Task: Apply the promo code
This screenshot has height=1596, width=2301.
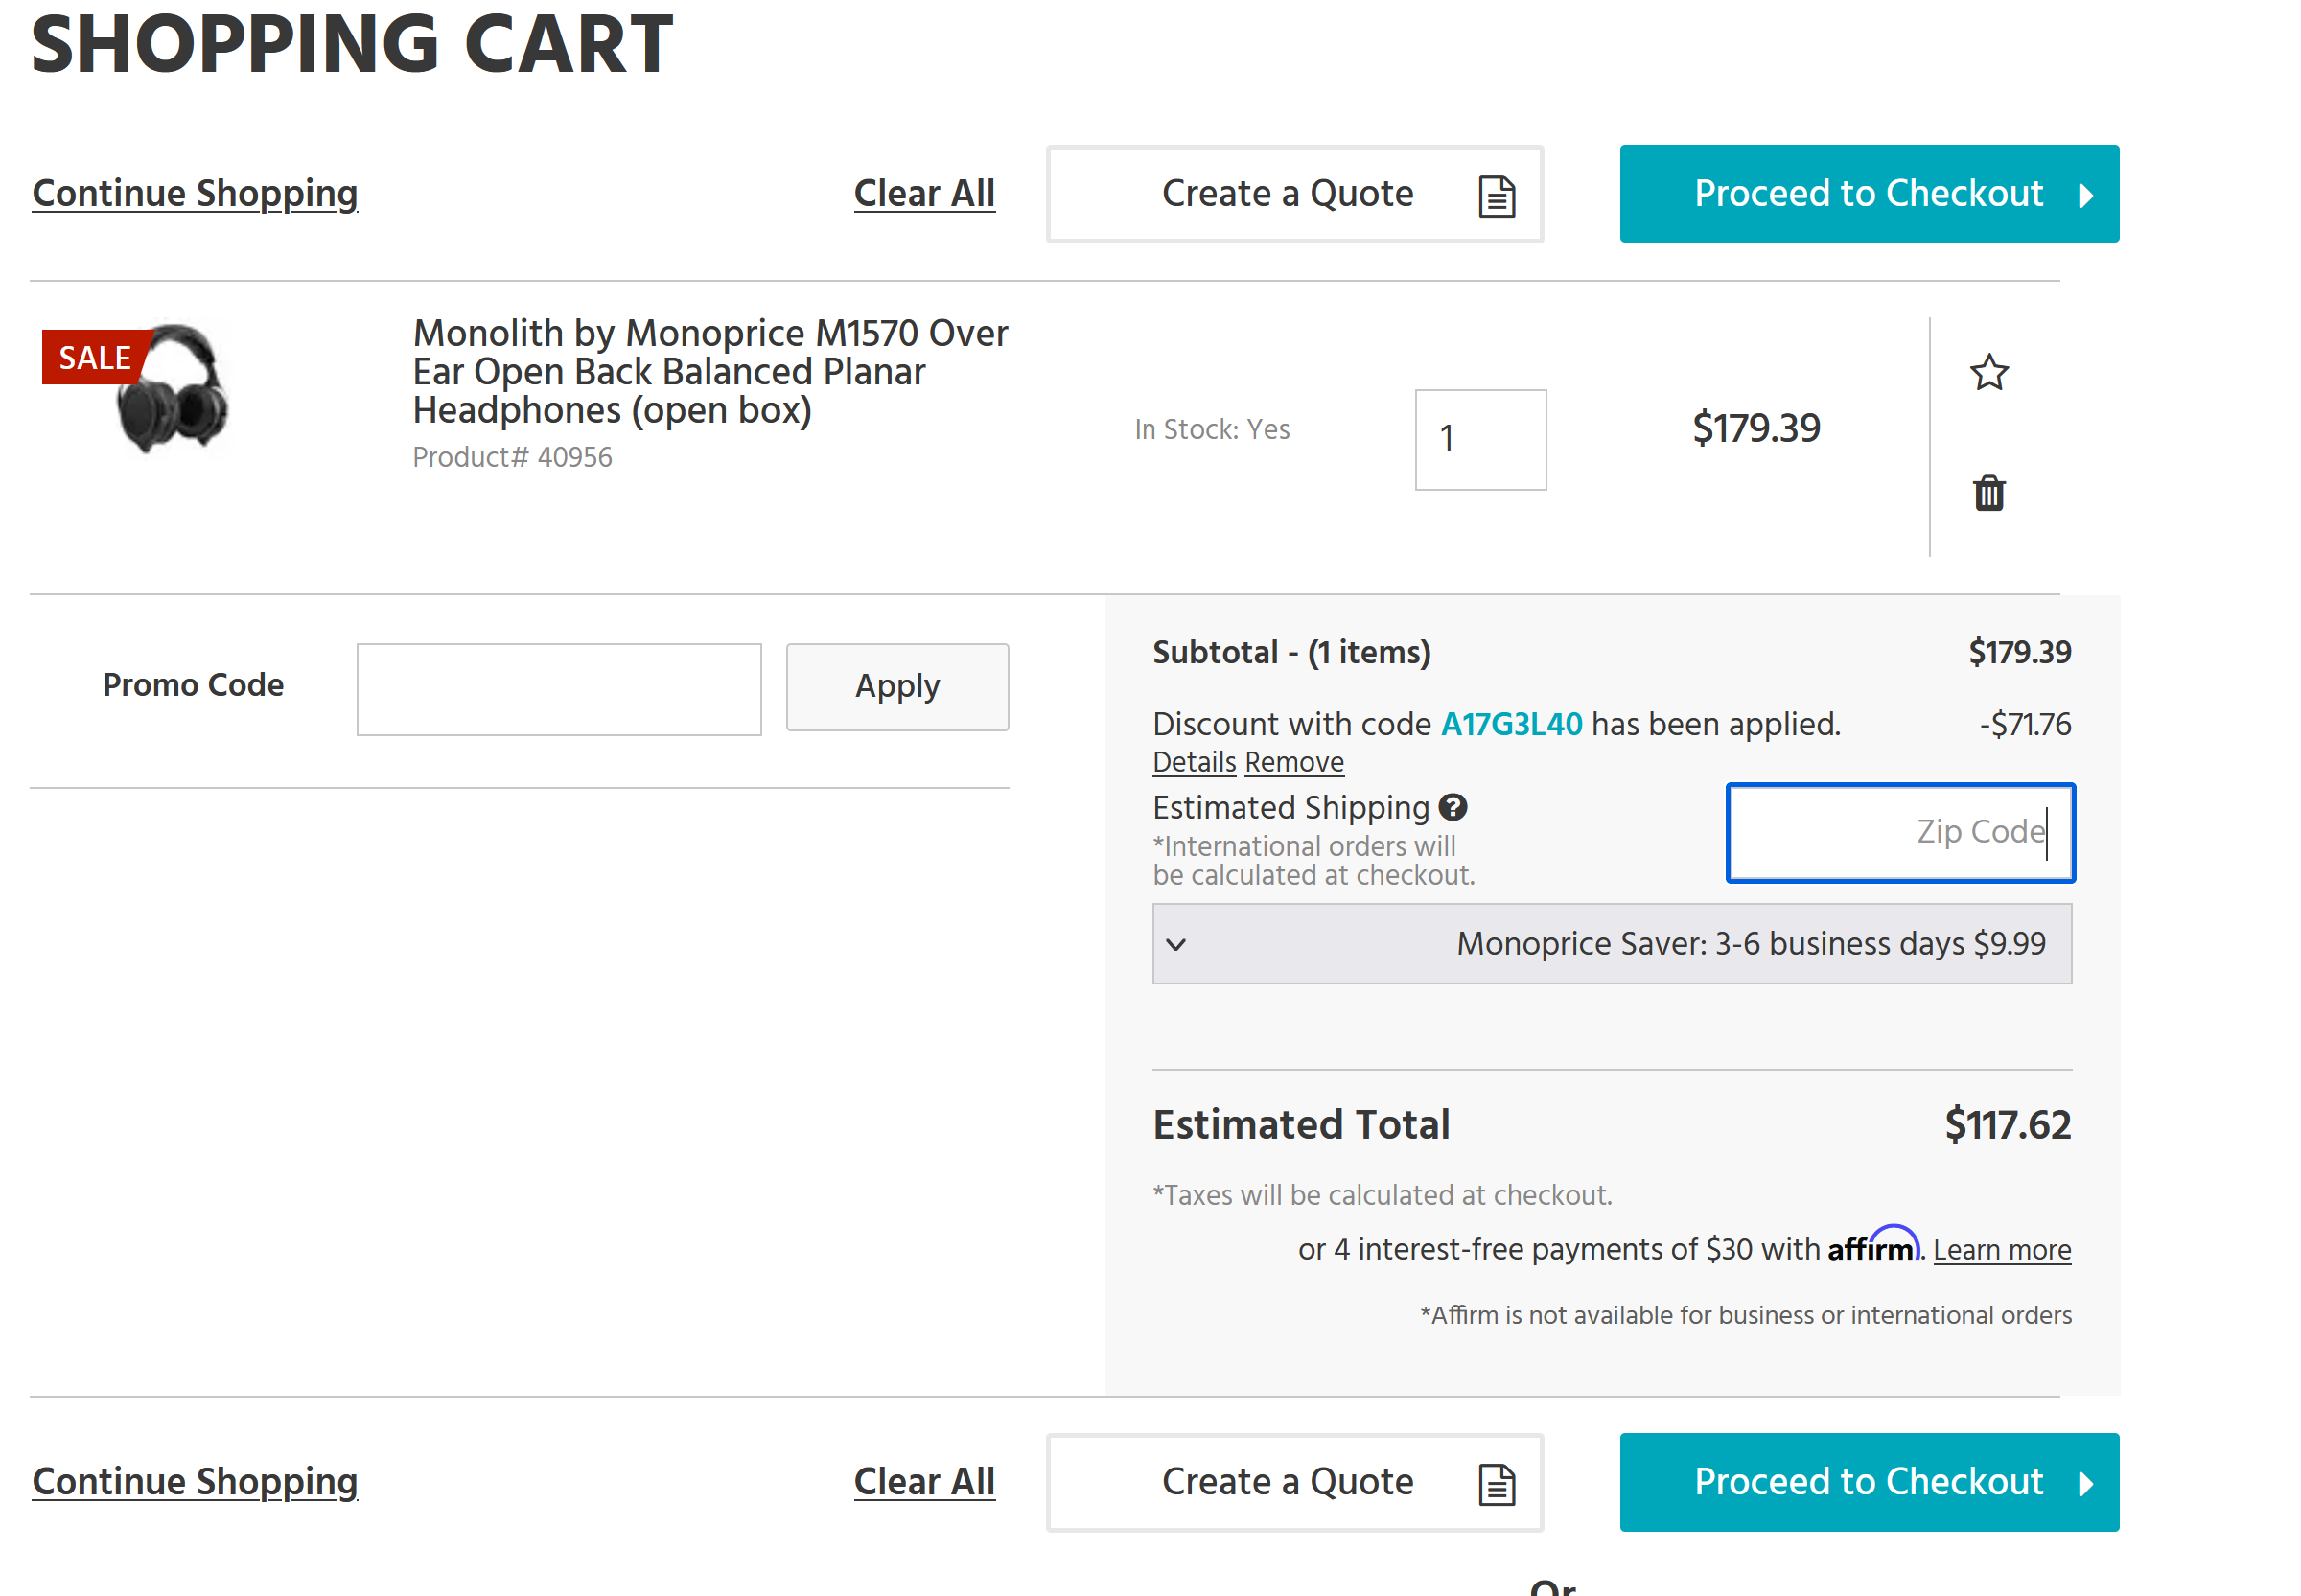Action: (x=897, y=687)
